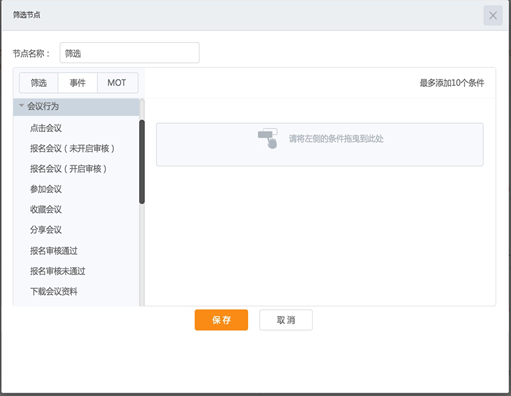This screenshot has height=396, width=511.
Task: Collapse the 会议行为 group
Action: [x=76, y=107]
